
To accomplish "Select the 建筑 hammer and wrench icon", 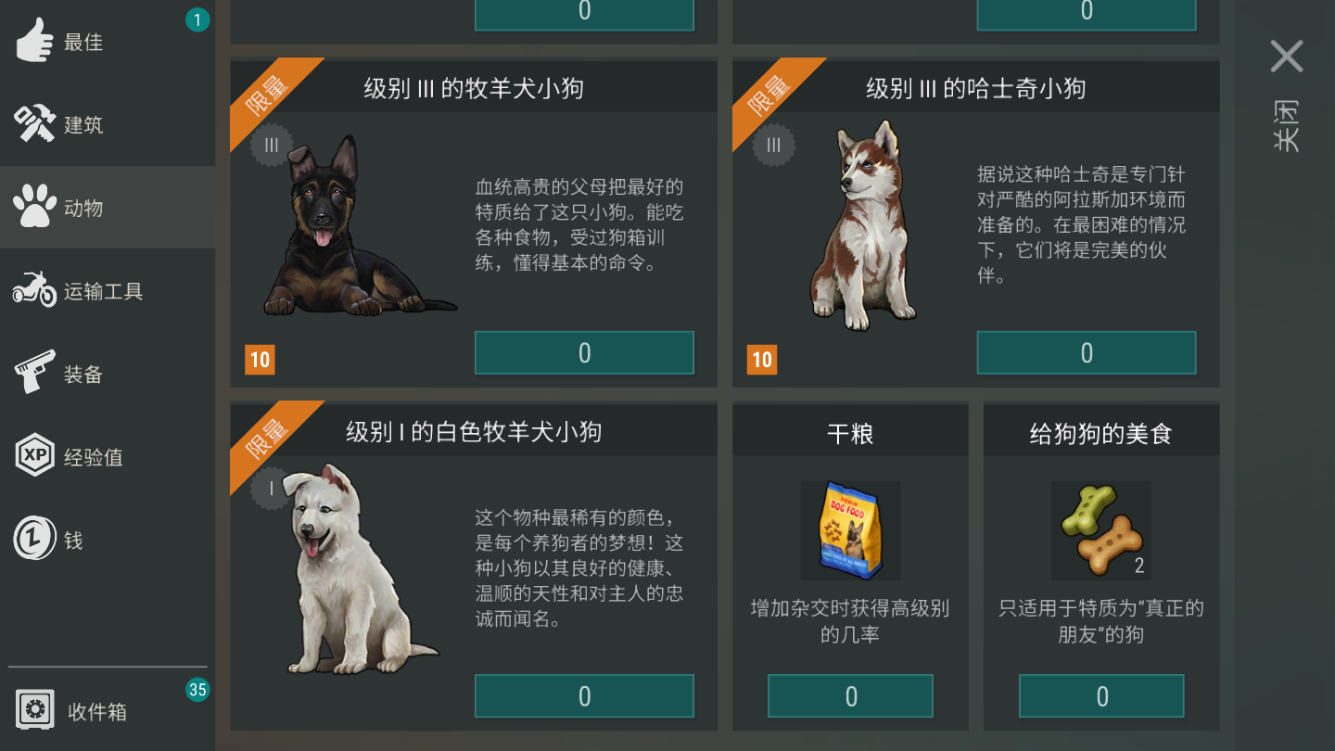I will click(35, 125).
